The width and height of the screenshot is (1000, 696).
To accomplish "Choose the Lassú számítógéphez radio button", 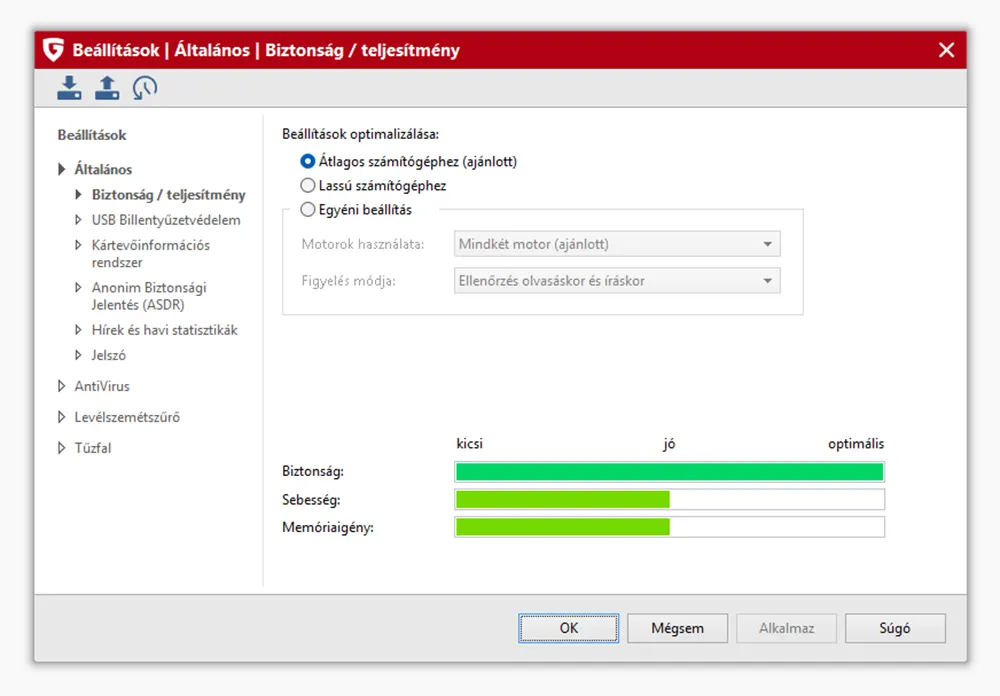I will pyautogui.click(x=308, y=186).
